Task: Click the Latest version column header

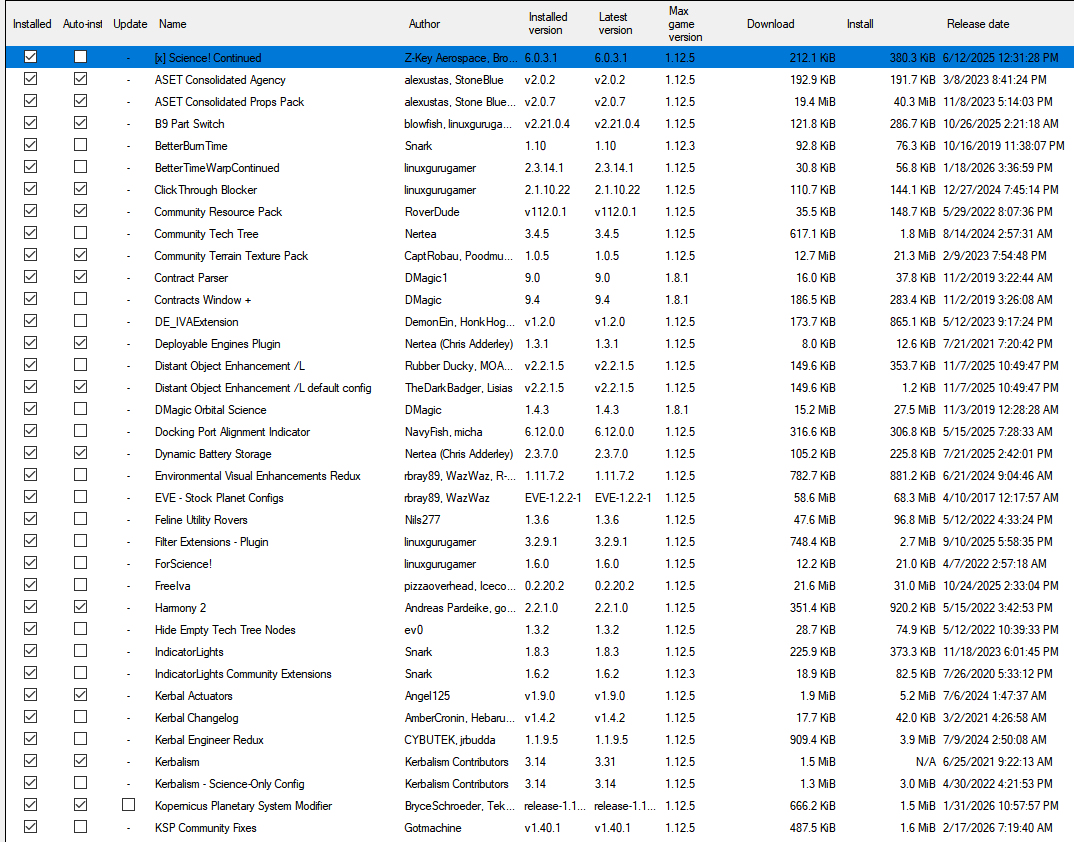Action: click(x=615, y=24)
